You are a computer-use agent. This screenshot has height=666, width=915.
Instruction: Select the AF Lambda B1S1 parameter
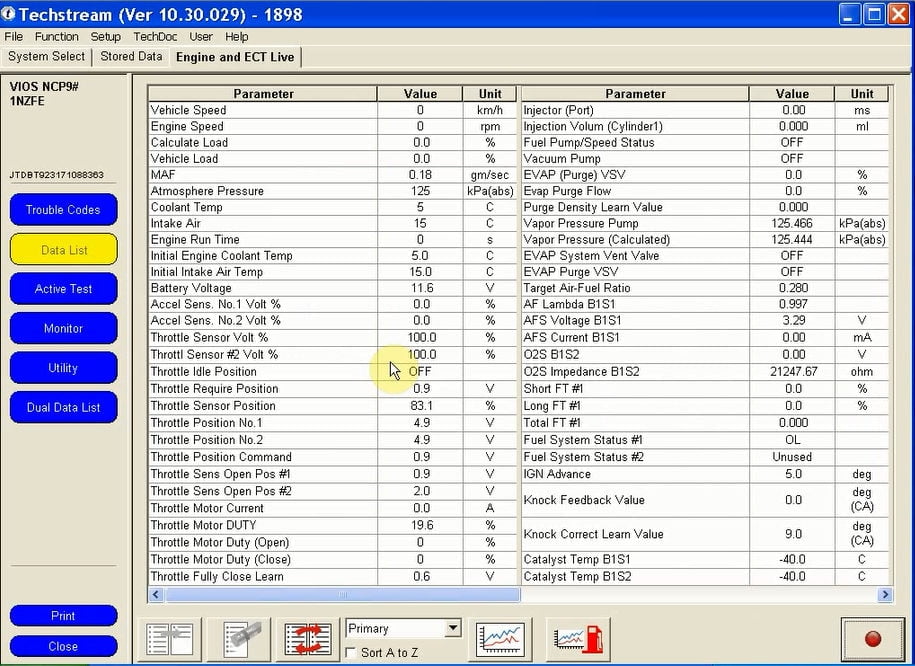[705, 305]
